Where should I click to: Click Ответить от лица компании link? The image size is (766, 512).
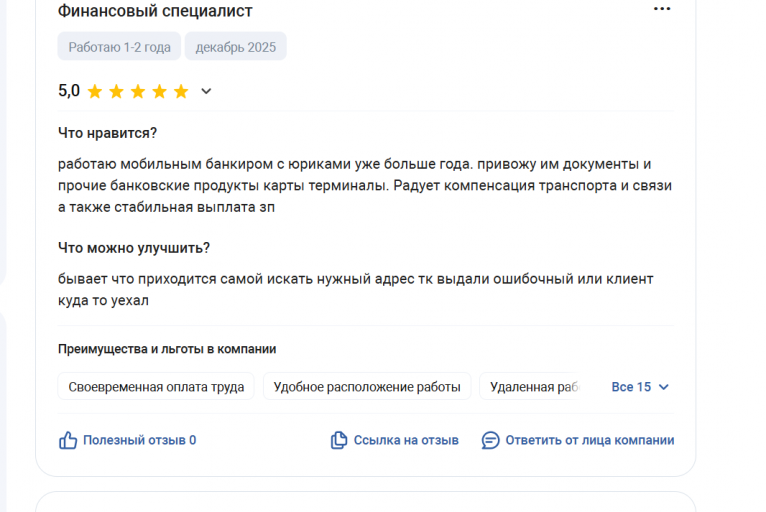[590, 440]
